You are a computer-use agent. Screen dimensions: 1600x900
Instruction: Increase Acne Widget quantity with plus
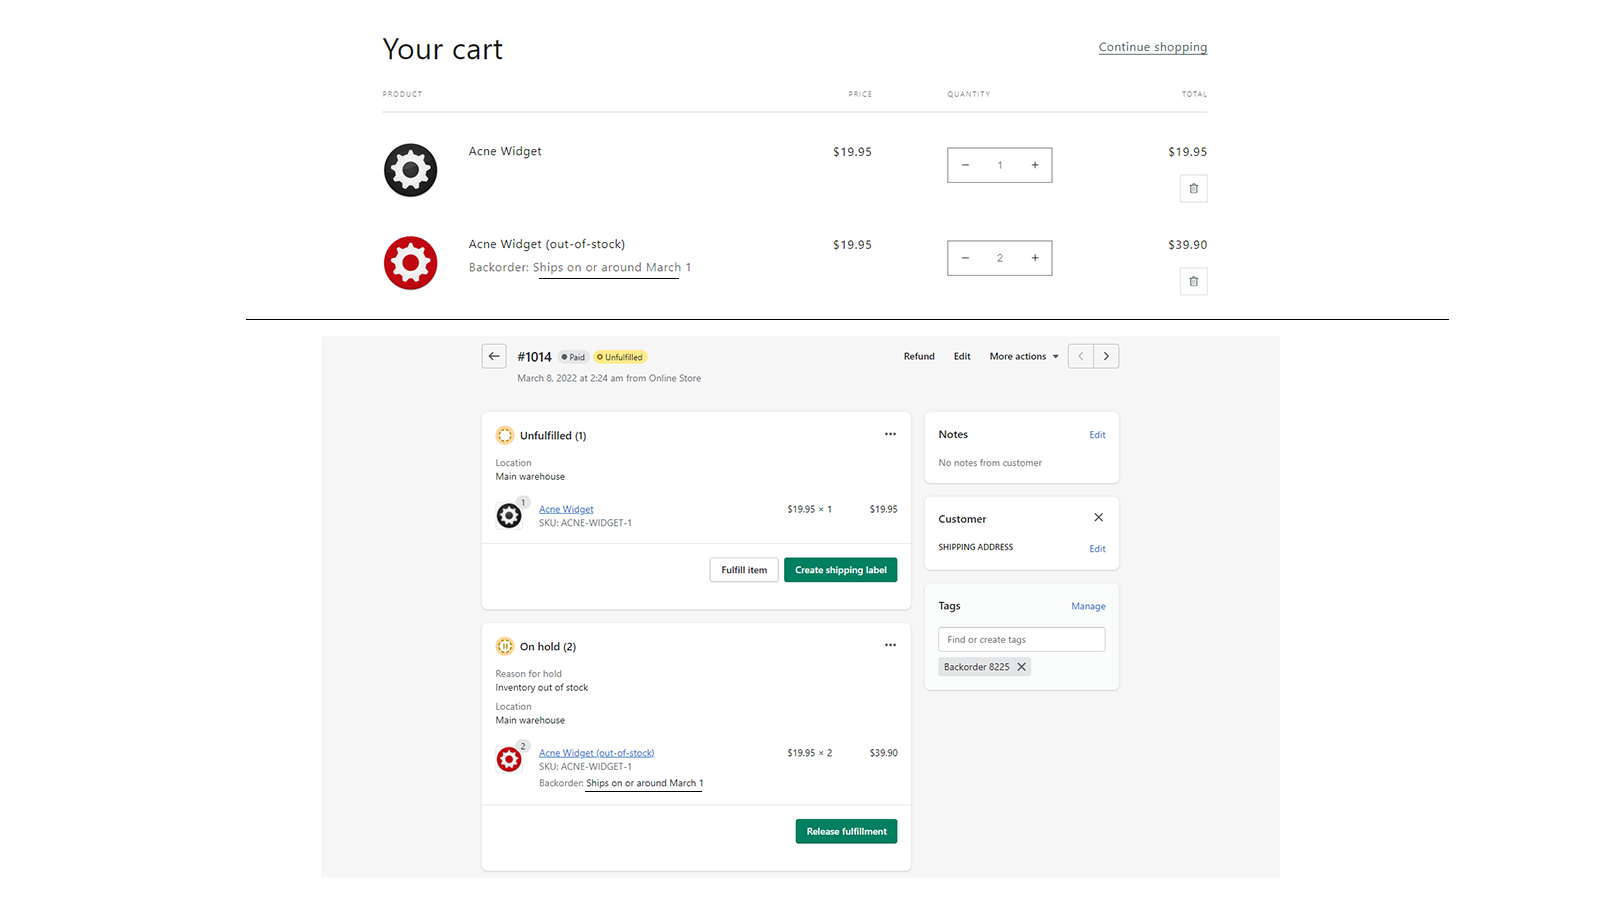1035,165
